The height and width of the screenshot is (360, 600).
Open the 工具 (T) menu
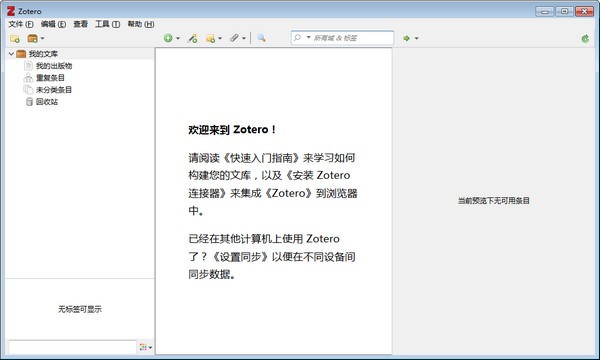[108, 24]
